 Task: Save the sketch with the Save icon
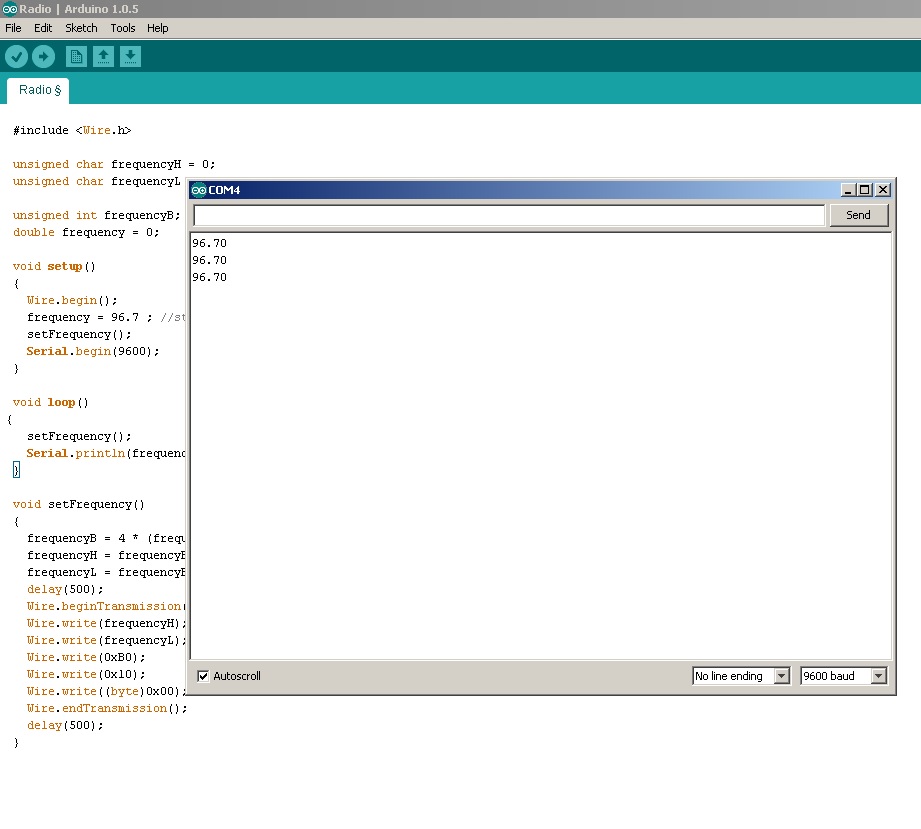pos(130,56)
